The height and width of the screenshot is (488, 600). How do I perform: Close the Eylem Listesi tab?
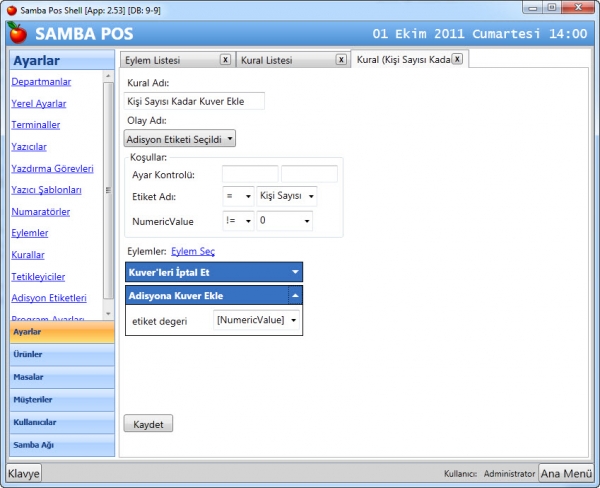(225, 60)
